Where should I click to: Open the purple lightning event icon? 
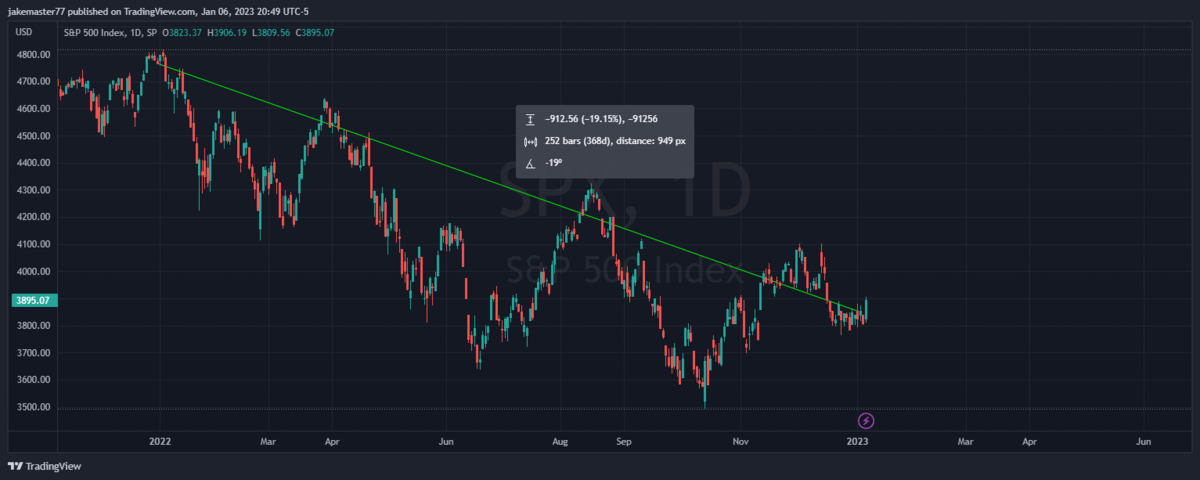(x=867, y=421)
